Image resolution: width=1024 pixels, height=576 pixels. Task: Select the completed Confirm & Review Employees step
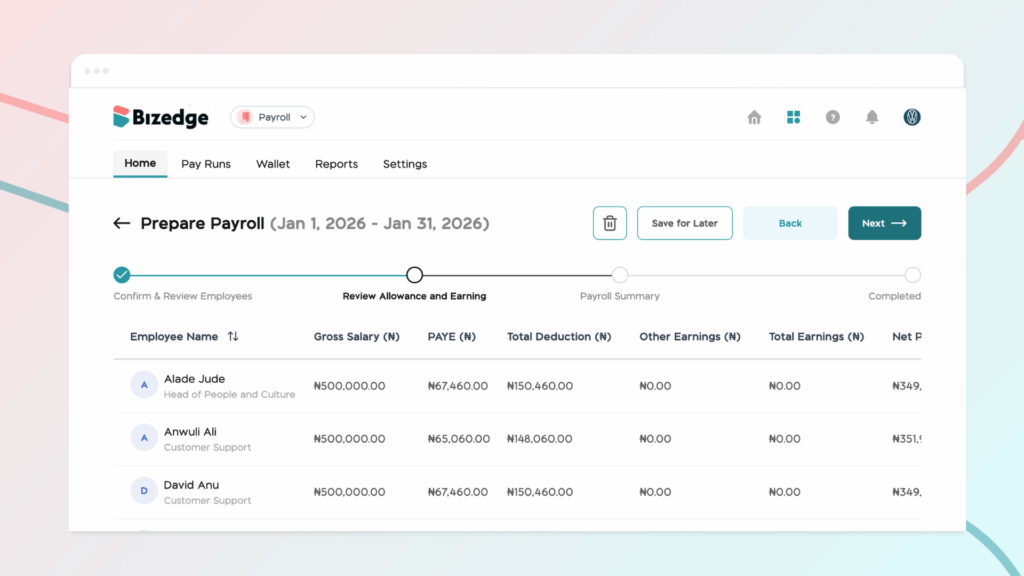pyautogui.click(x=122, y=275)
